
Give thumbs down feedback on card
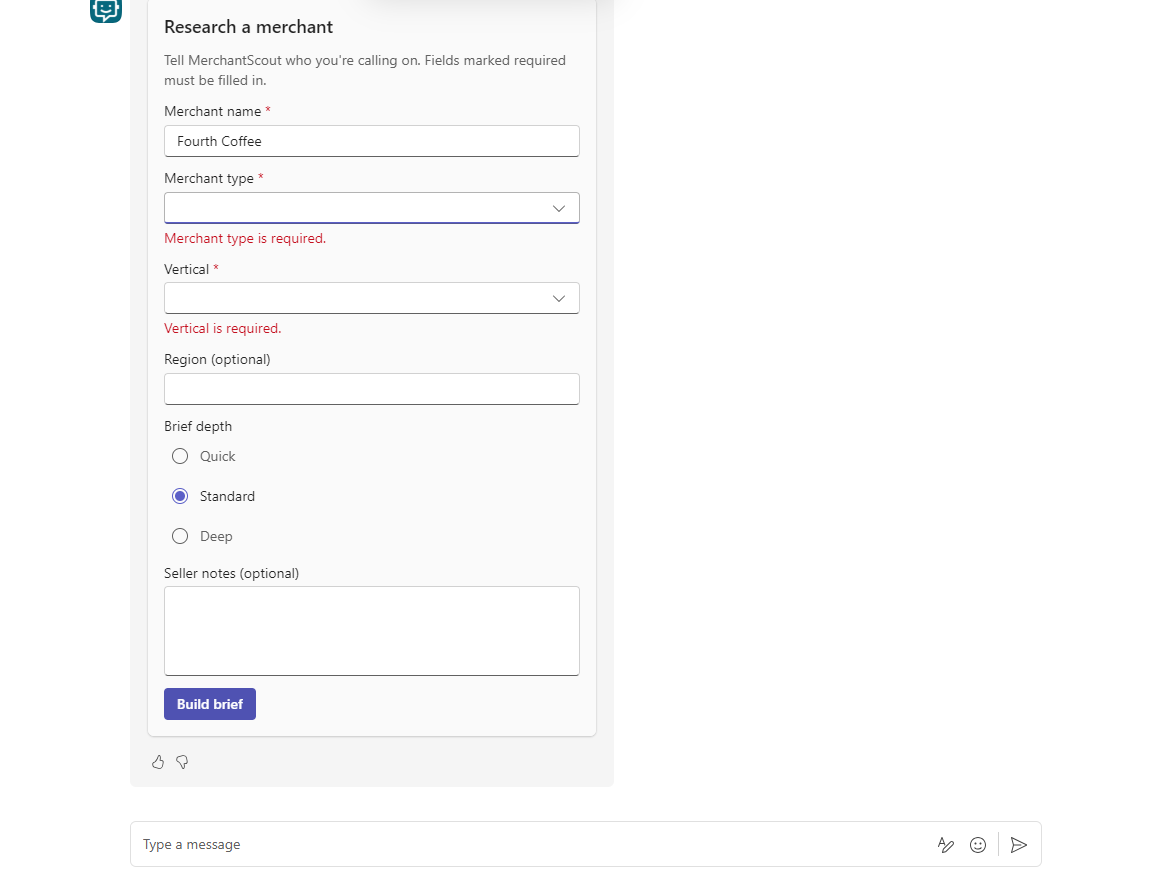click(x=182, y=762)
